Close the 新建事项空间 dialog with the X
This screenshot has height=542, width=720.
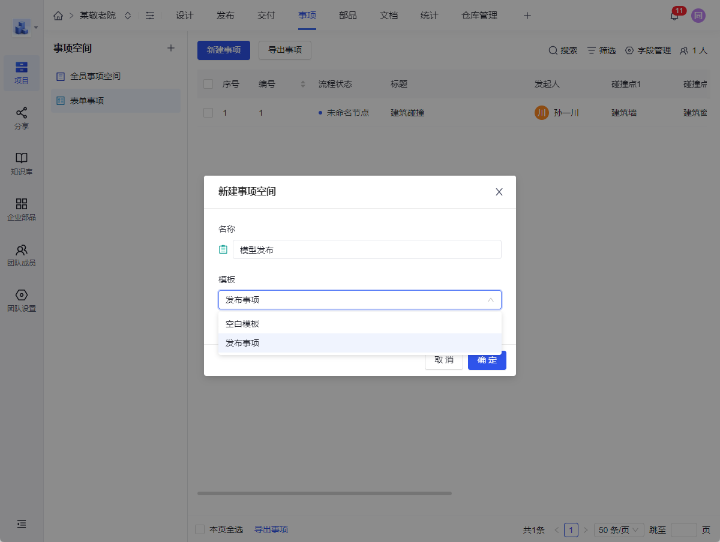[x=499, y=191]
